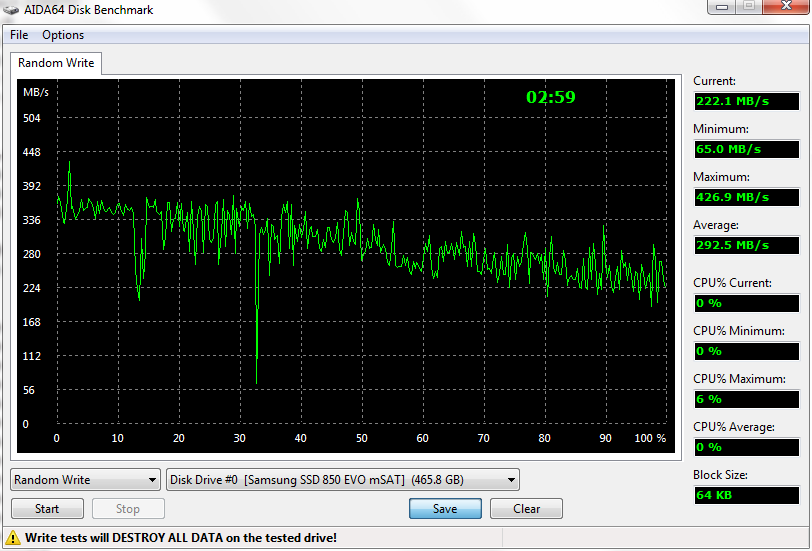The height and width of the screenshot is (551, 812).
Task: Click the Current: label
Action: pos(714,81)
